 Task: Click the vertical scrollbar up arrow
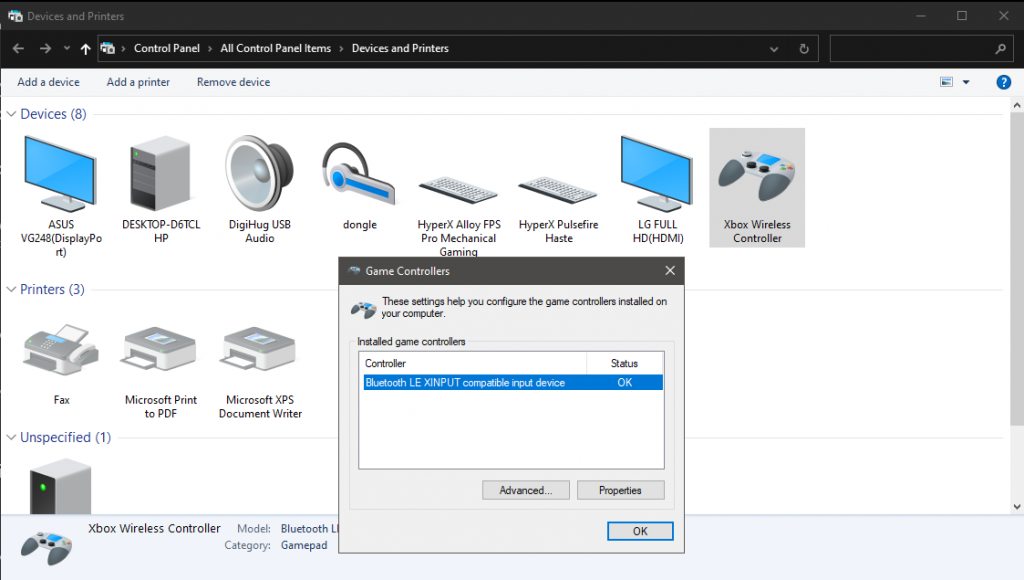[1017, 105]
